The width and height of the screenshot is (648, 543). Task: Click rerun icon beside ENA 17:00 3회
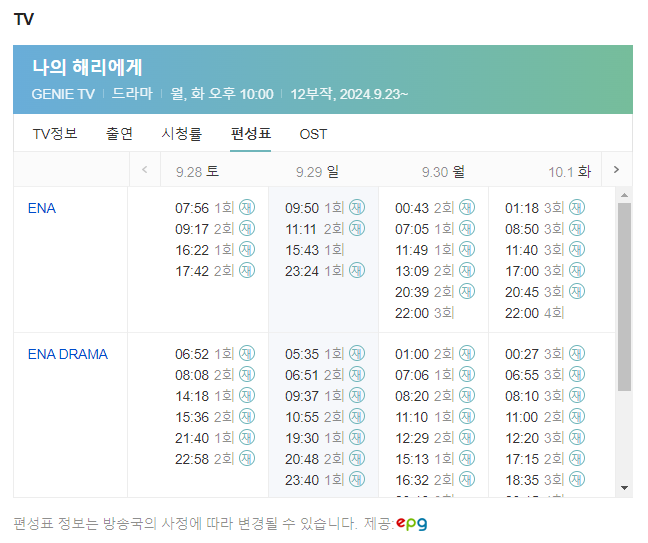[x=577, y=271]
